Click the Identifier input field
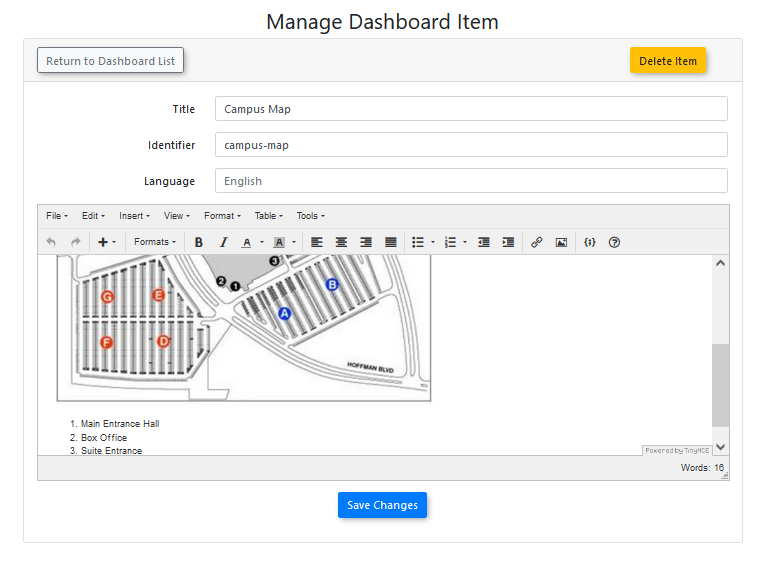 click(471, 145)
